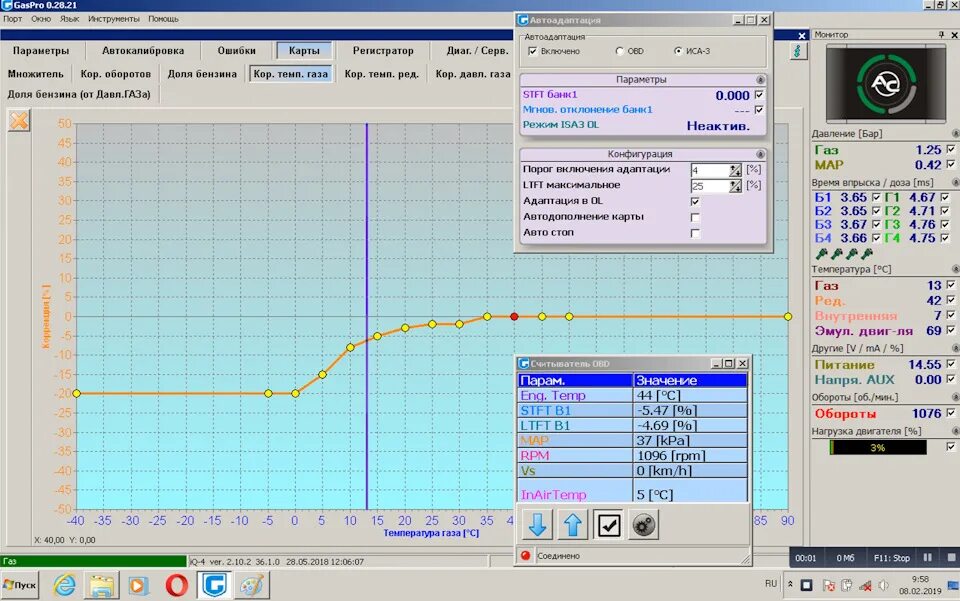The width and height of the screenshot is (960, 601).
Task: Click the first green injector icon
Action: tap(822, 253)
